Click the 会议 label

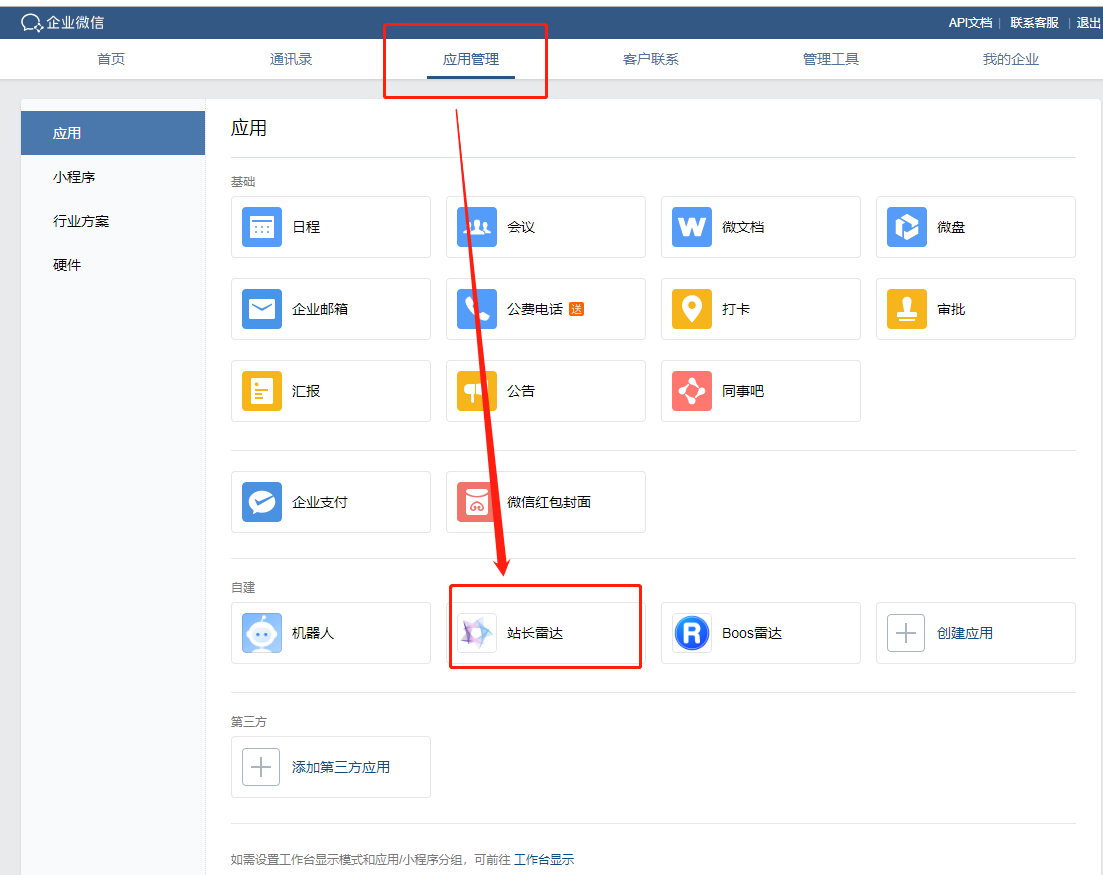click(x=521, y=227)
